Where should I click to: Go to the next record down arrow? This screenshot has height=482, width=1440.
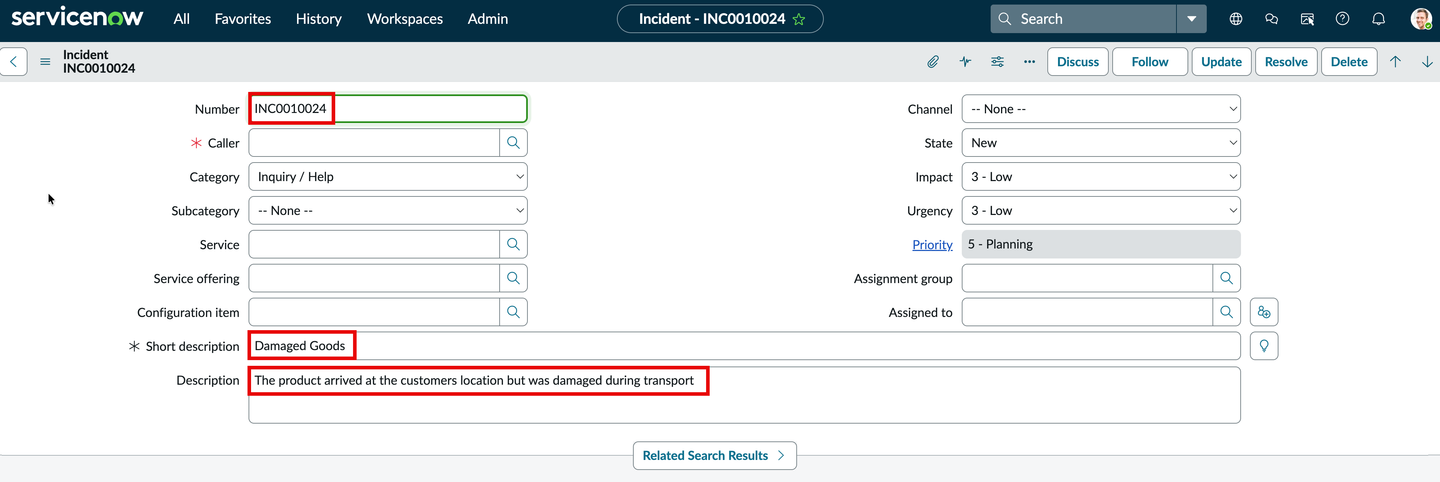(1427, 62)
